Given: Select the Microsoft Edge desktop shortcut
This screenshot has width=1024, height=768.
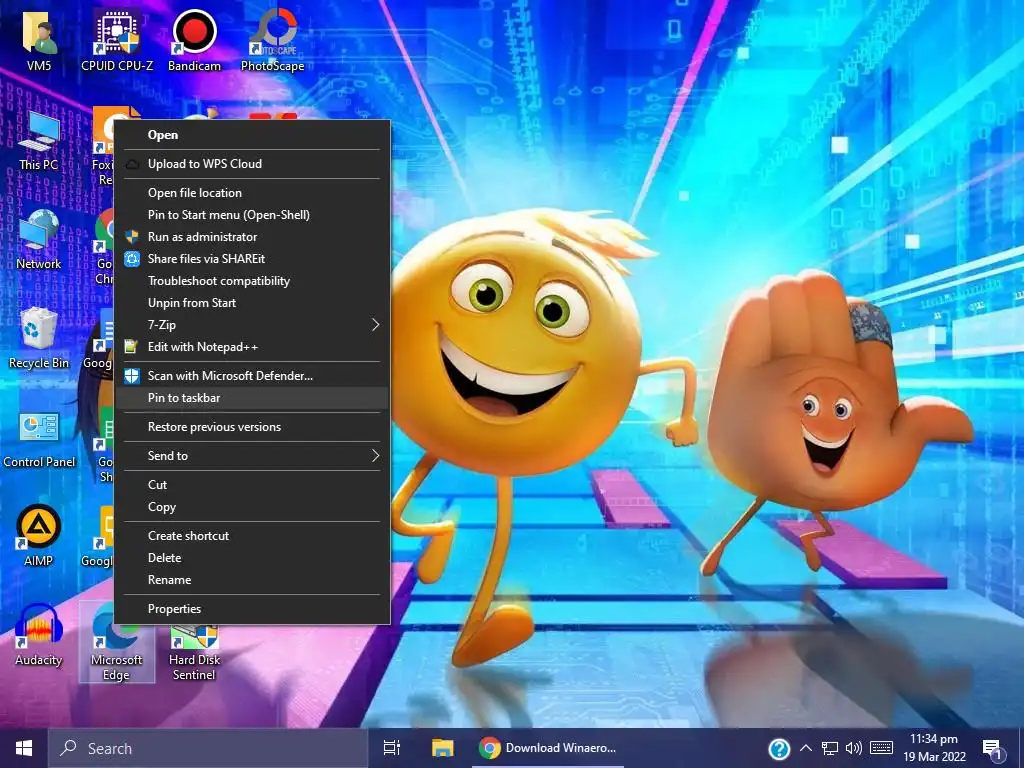Looking at the screenshot, I should (117, 642).
